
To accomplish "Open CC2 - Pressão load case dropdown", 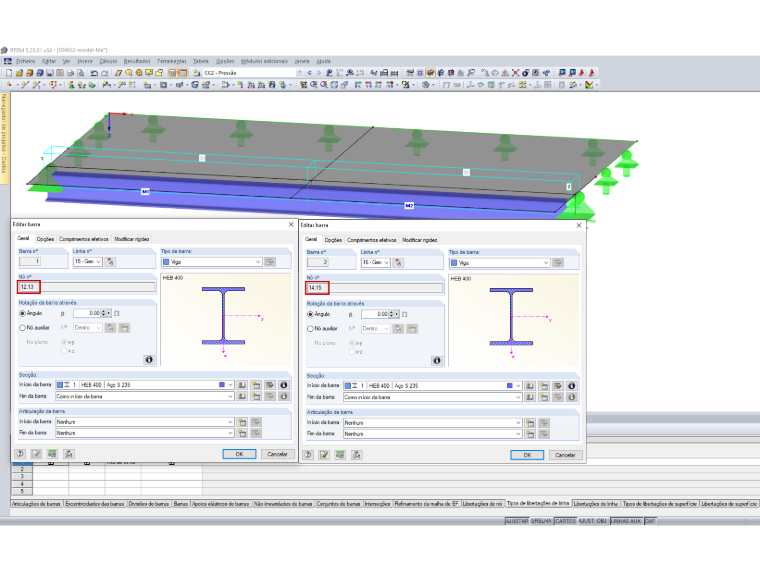I will [299, 73].
